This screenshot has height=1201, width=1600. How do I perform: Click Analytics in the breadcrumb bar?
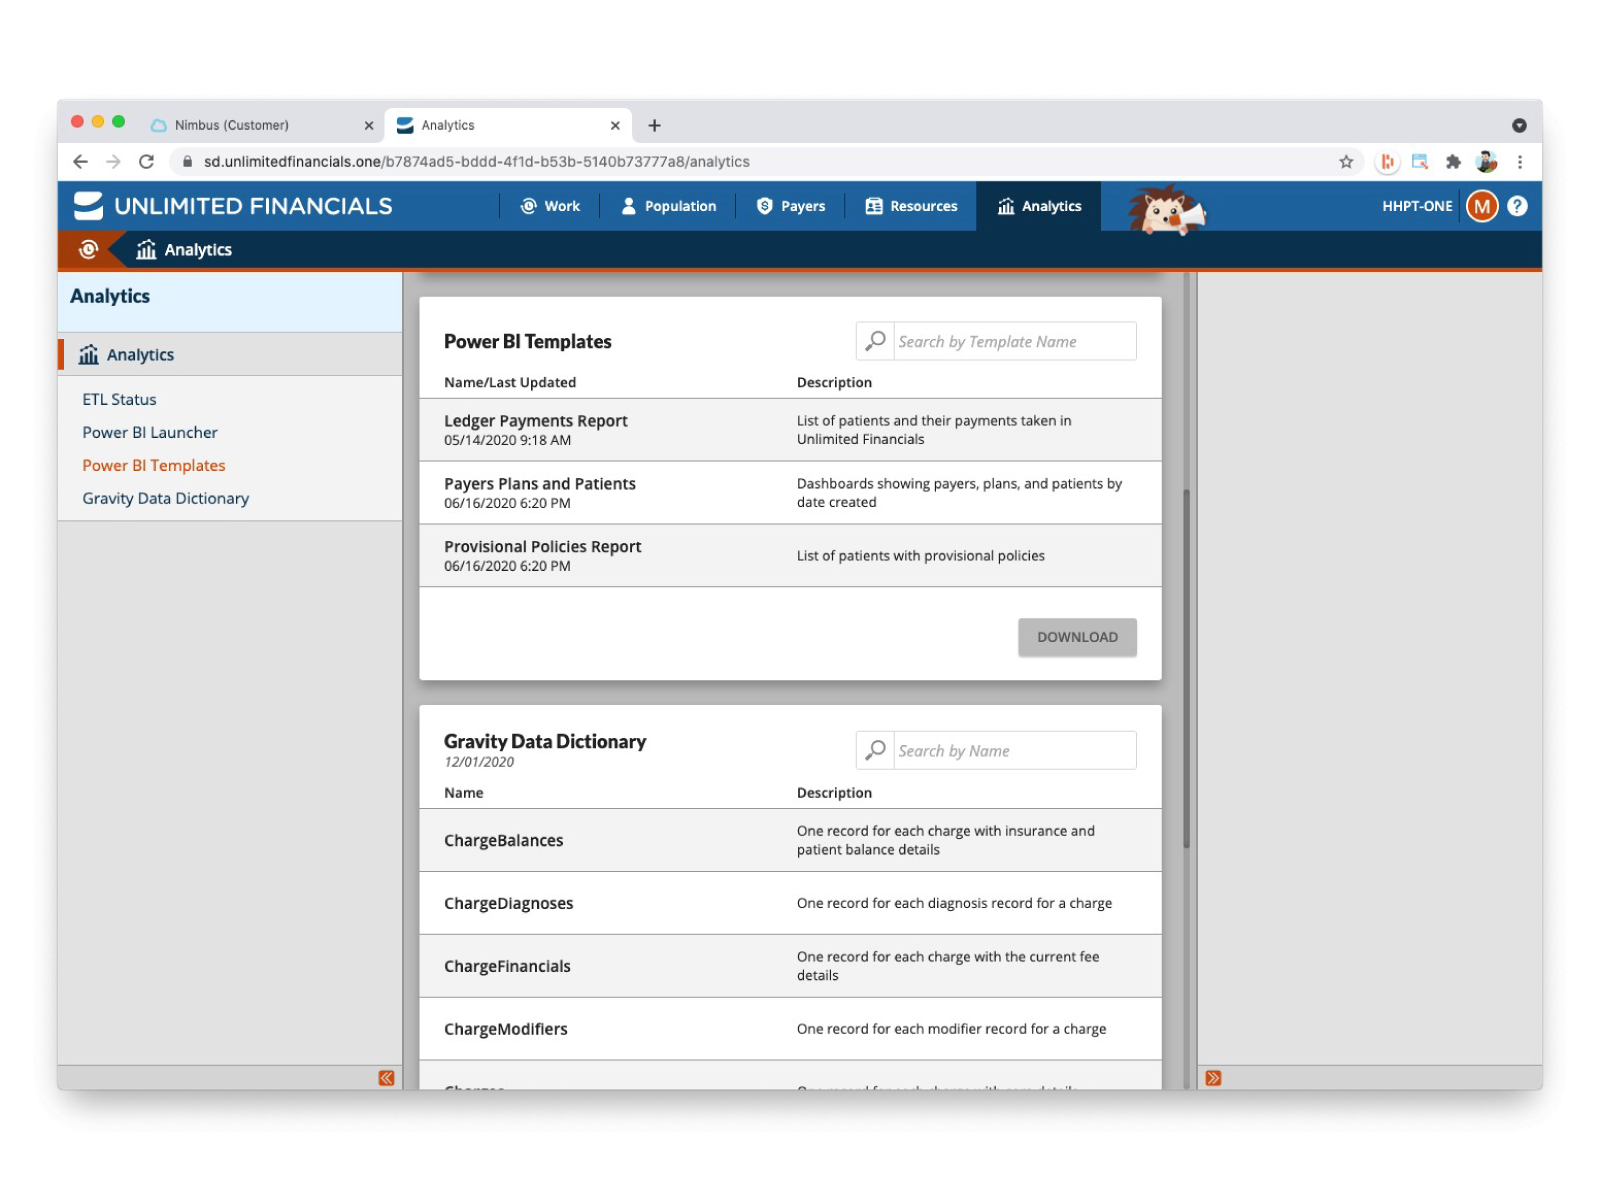(x=197, y=249)
